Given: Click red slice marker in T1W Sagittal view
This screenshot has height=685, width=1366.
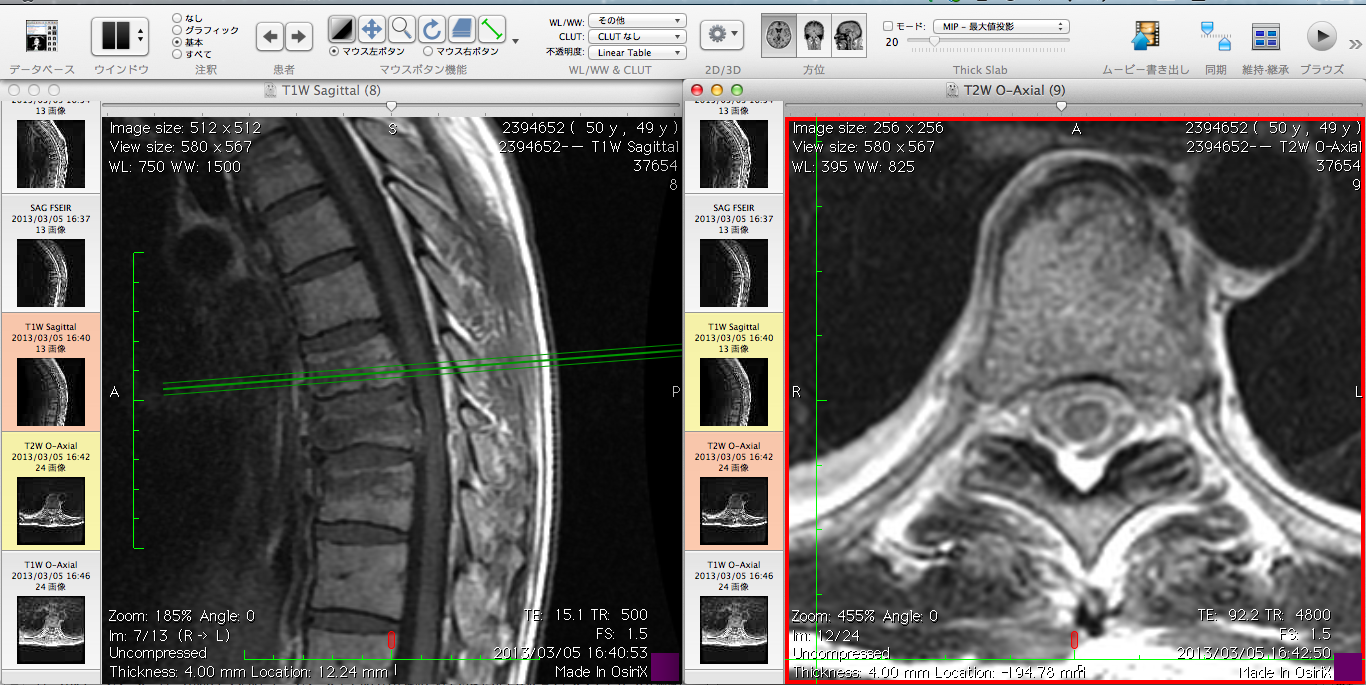Looking at the screenshot, I should (391, 640).
